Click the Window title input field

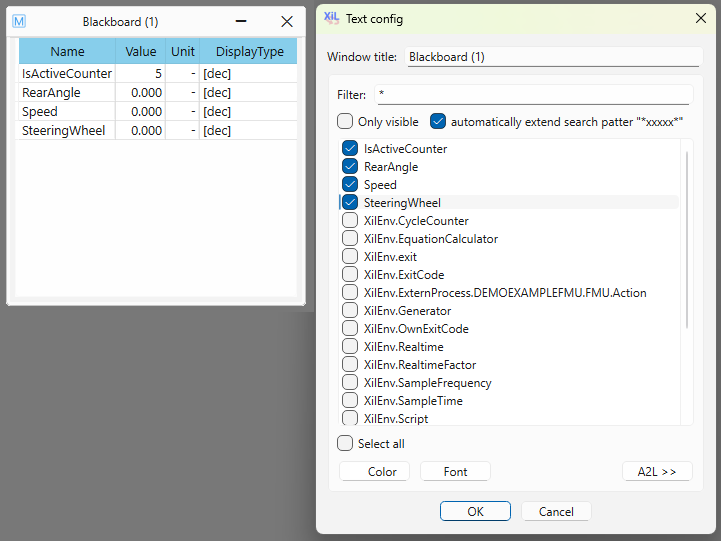[x=553, y=57]
